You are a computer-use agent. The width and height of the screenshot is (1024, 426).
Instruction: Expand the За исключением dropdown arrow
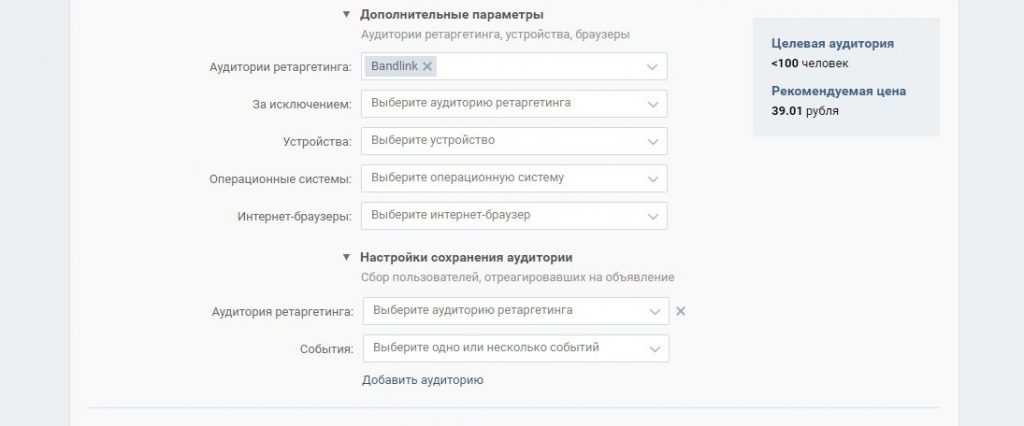652,104
